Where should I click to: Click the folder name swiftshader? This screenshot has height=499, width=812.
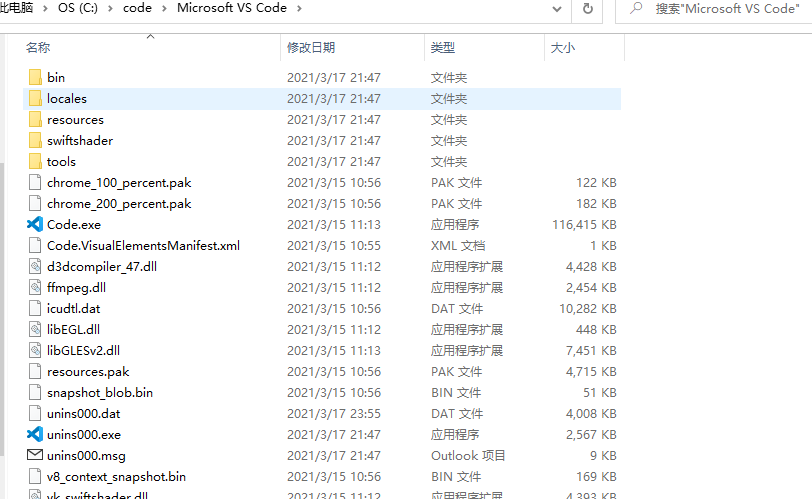click(80, 140)
